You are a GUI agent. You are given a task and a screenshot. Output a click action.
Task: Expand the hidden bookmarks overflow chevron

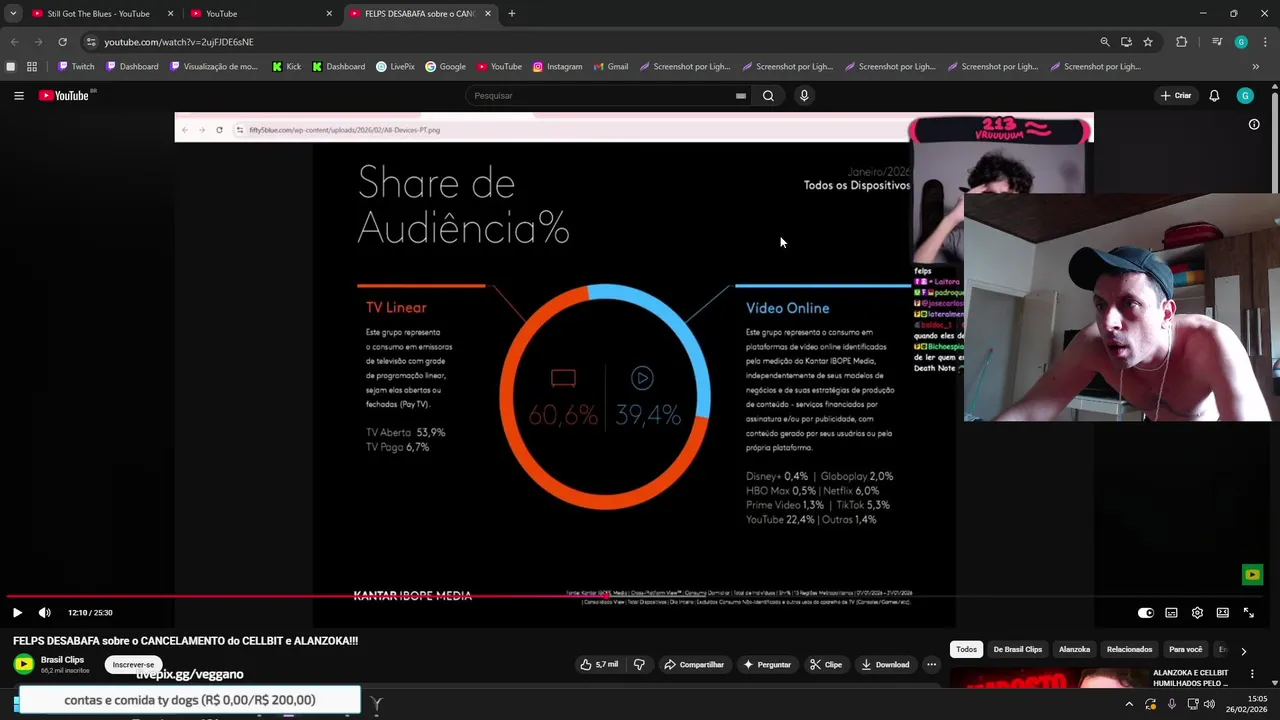point(1256,67)
